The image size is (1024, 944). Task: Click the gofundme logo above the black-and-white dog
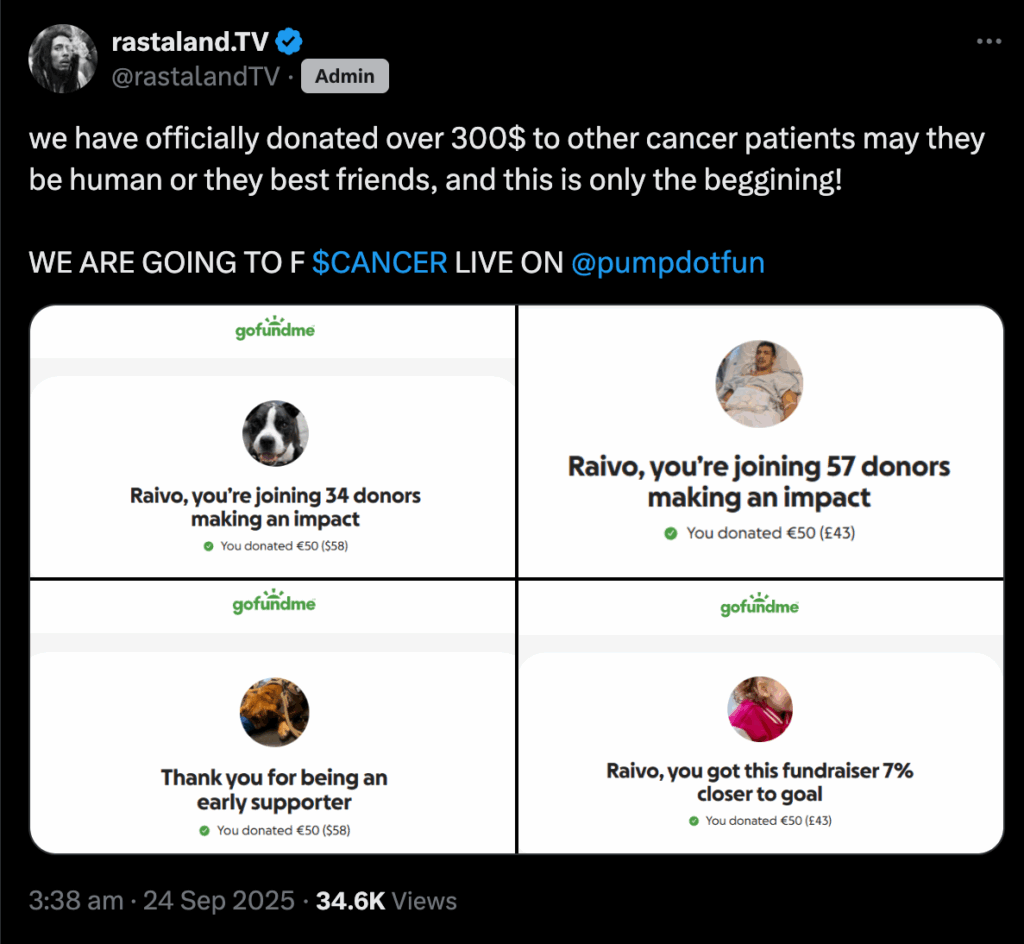(x=274, y=328)
